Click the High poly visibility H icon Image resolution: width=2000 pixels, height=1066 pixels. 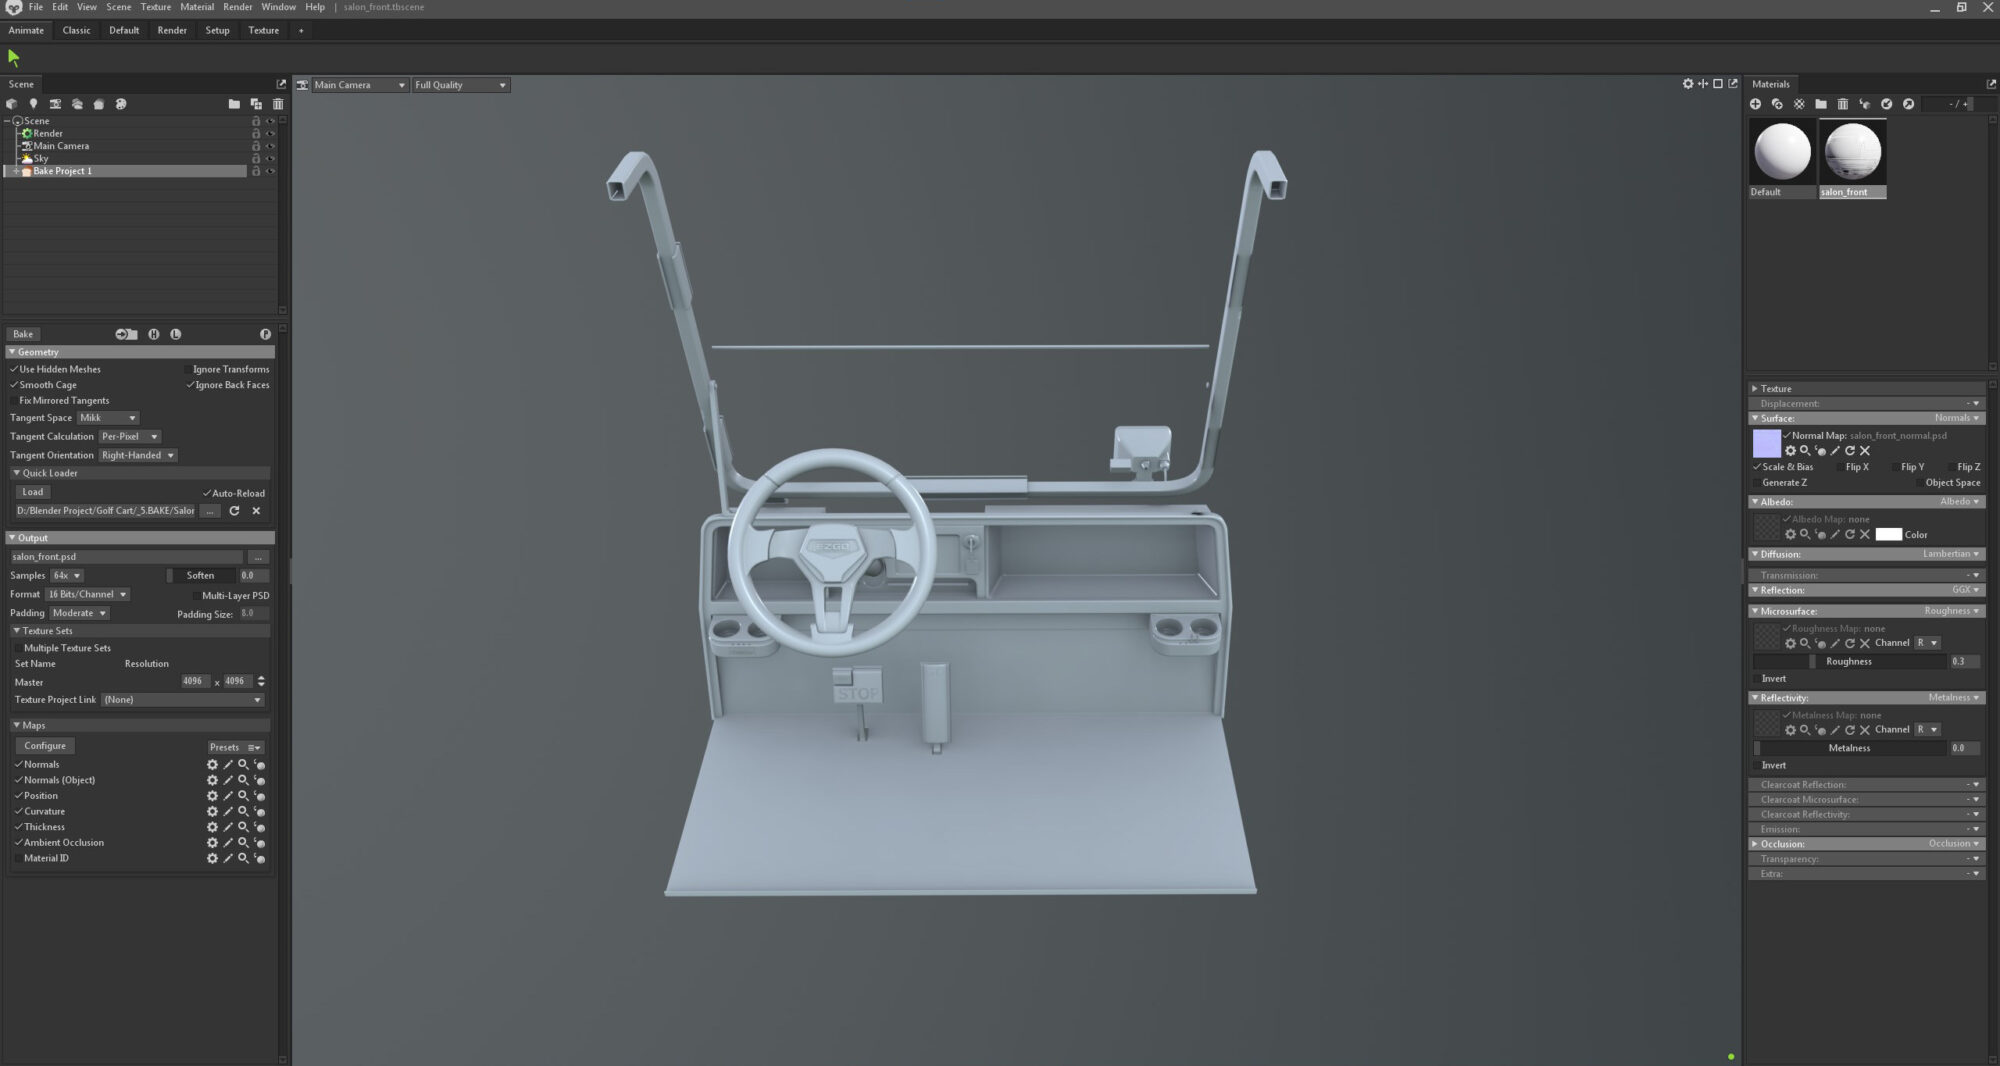154,334
